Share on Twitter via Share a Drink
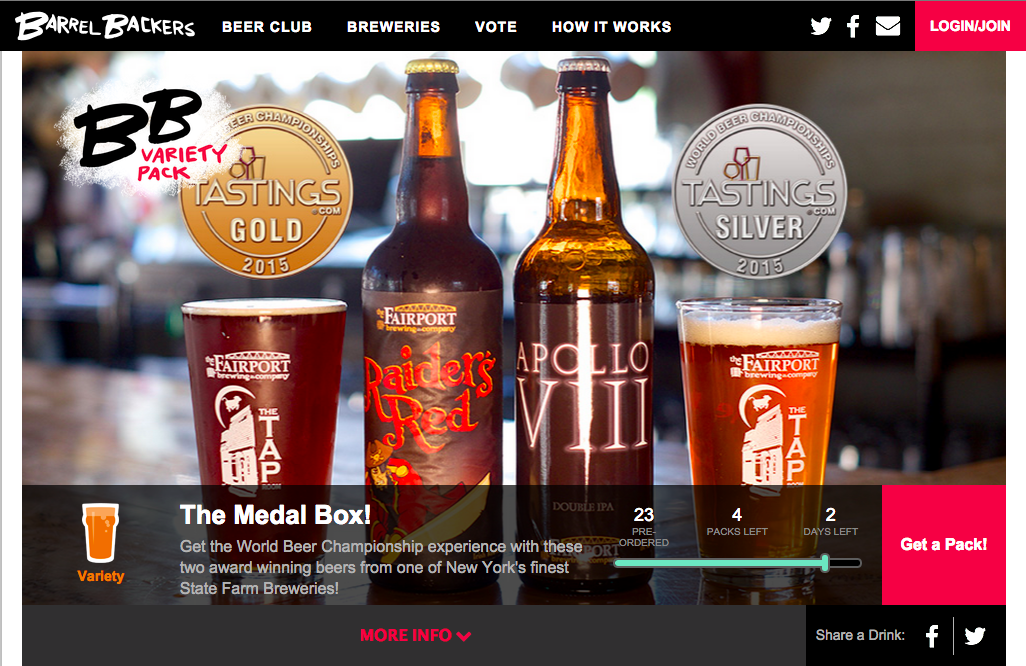 pos(974,636)
